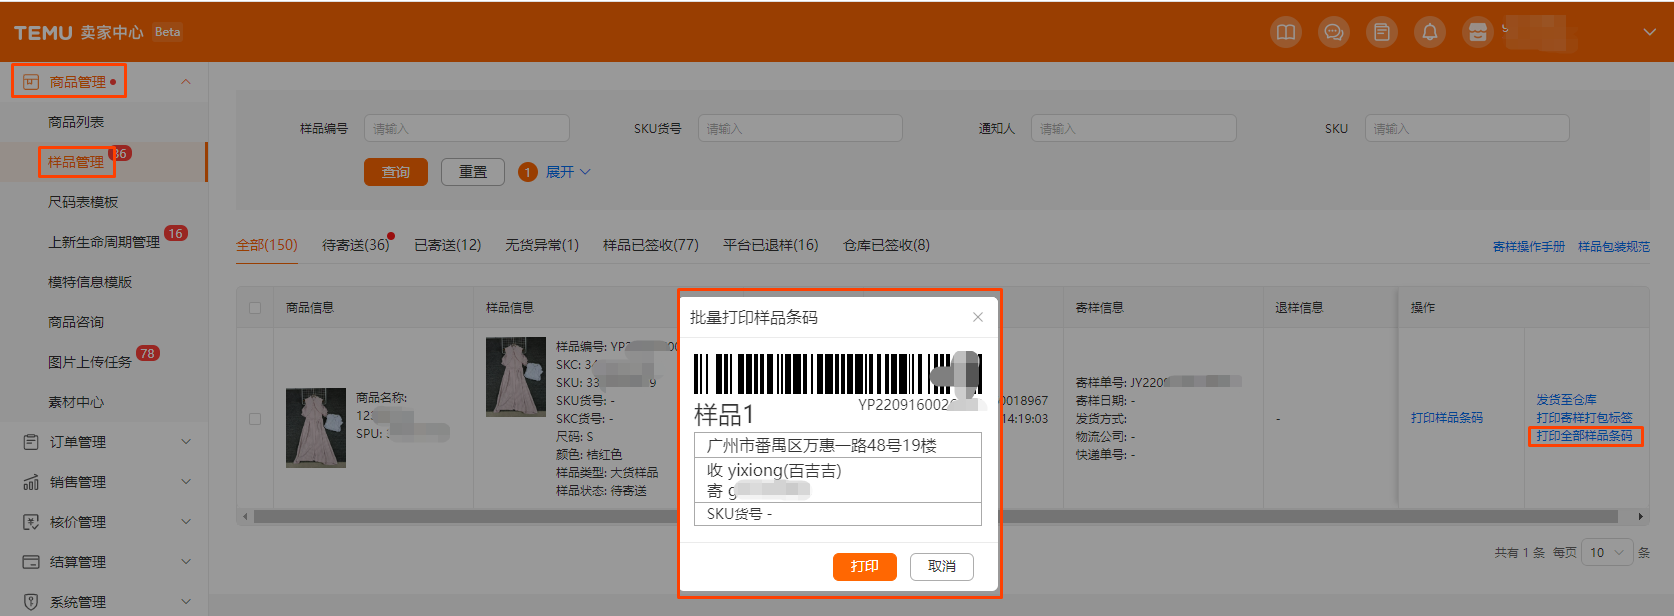This screenshot has height=616, width=1674.
Task: Open the notification bell icon
Action: (x=1429, y=32)
